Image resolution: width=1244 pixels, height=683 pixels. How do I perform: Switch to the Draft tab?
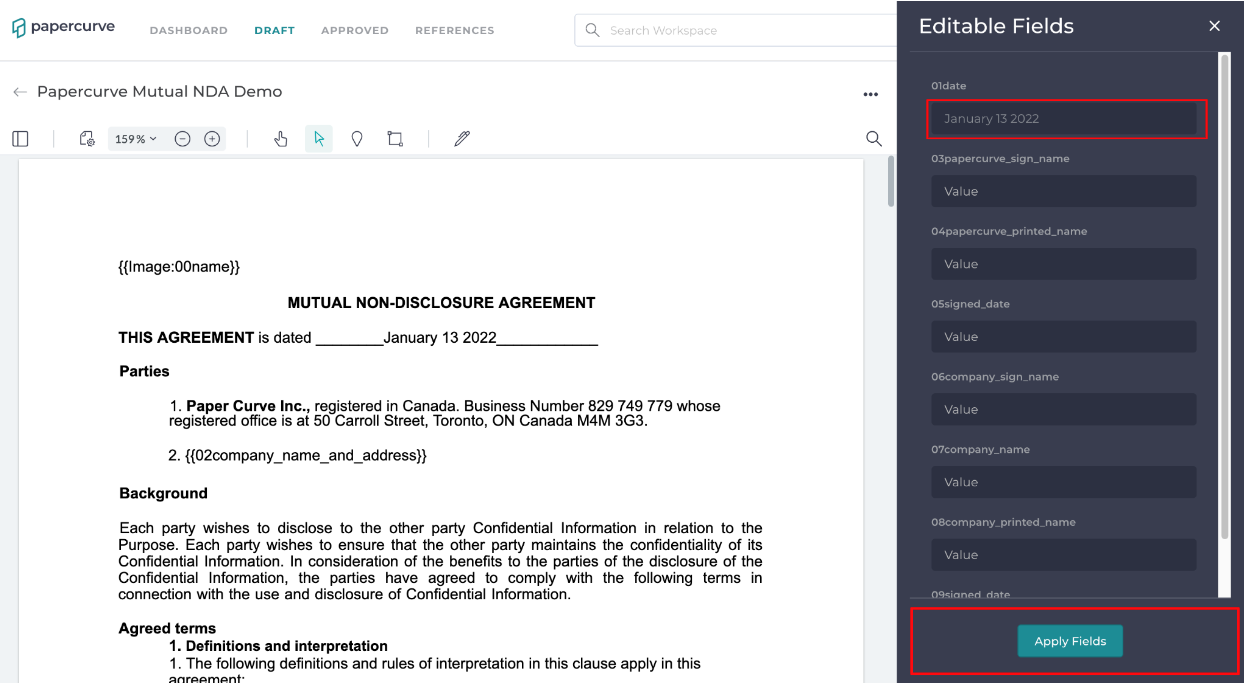click(274, 31)
